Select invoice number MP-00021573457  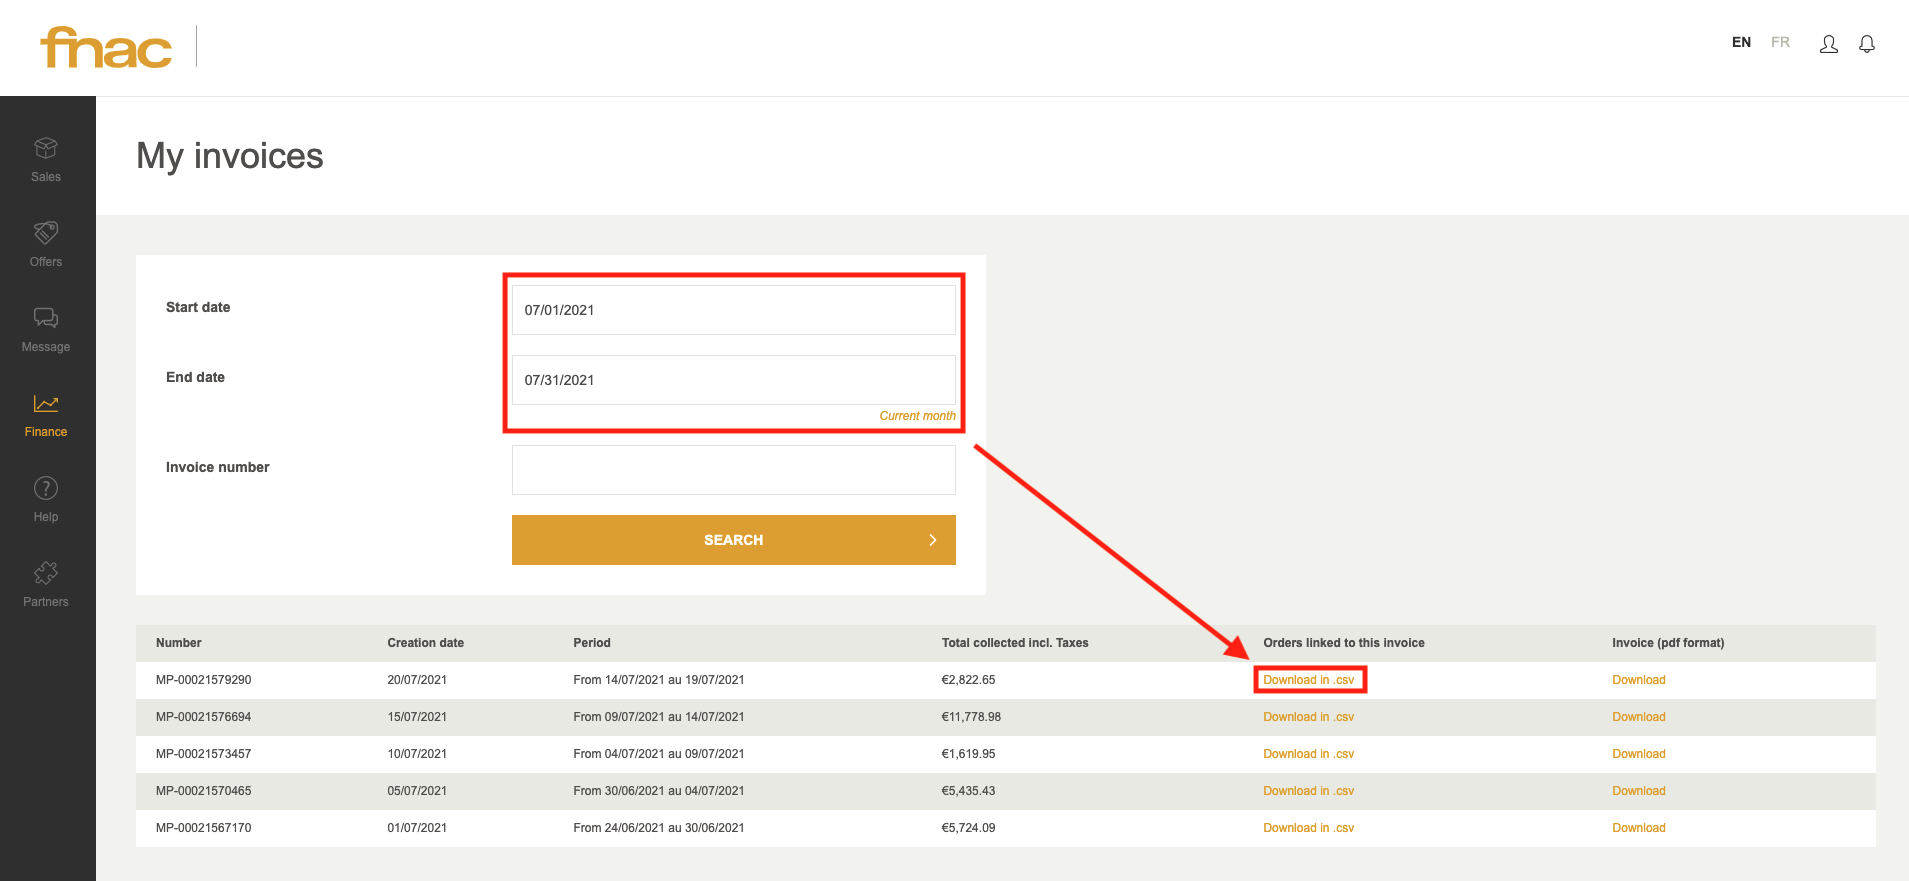point(204,754)
